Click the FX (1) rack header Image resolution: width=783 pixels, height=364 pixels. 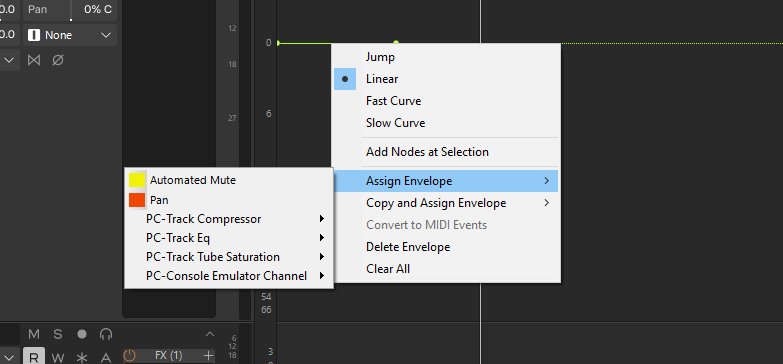(x=169, y=356)
